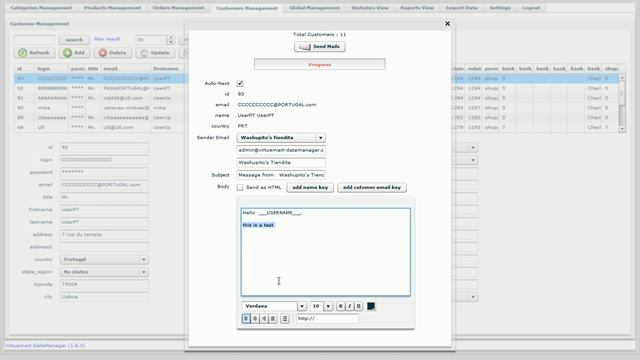
Task: Toggle underline formatting in editor toolbar
Action: (358, 306)
